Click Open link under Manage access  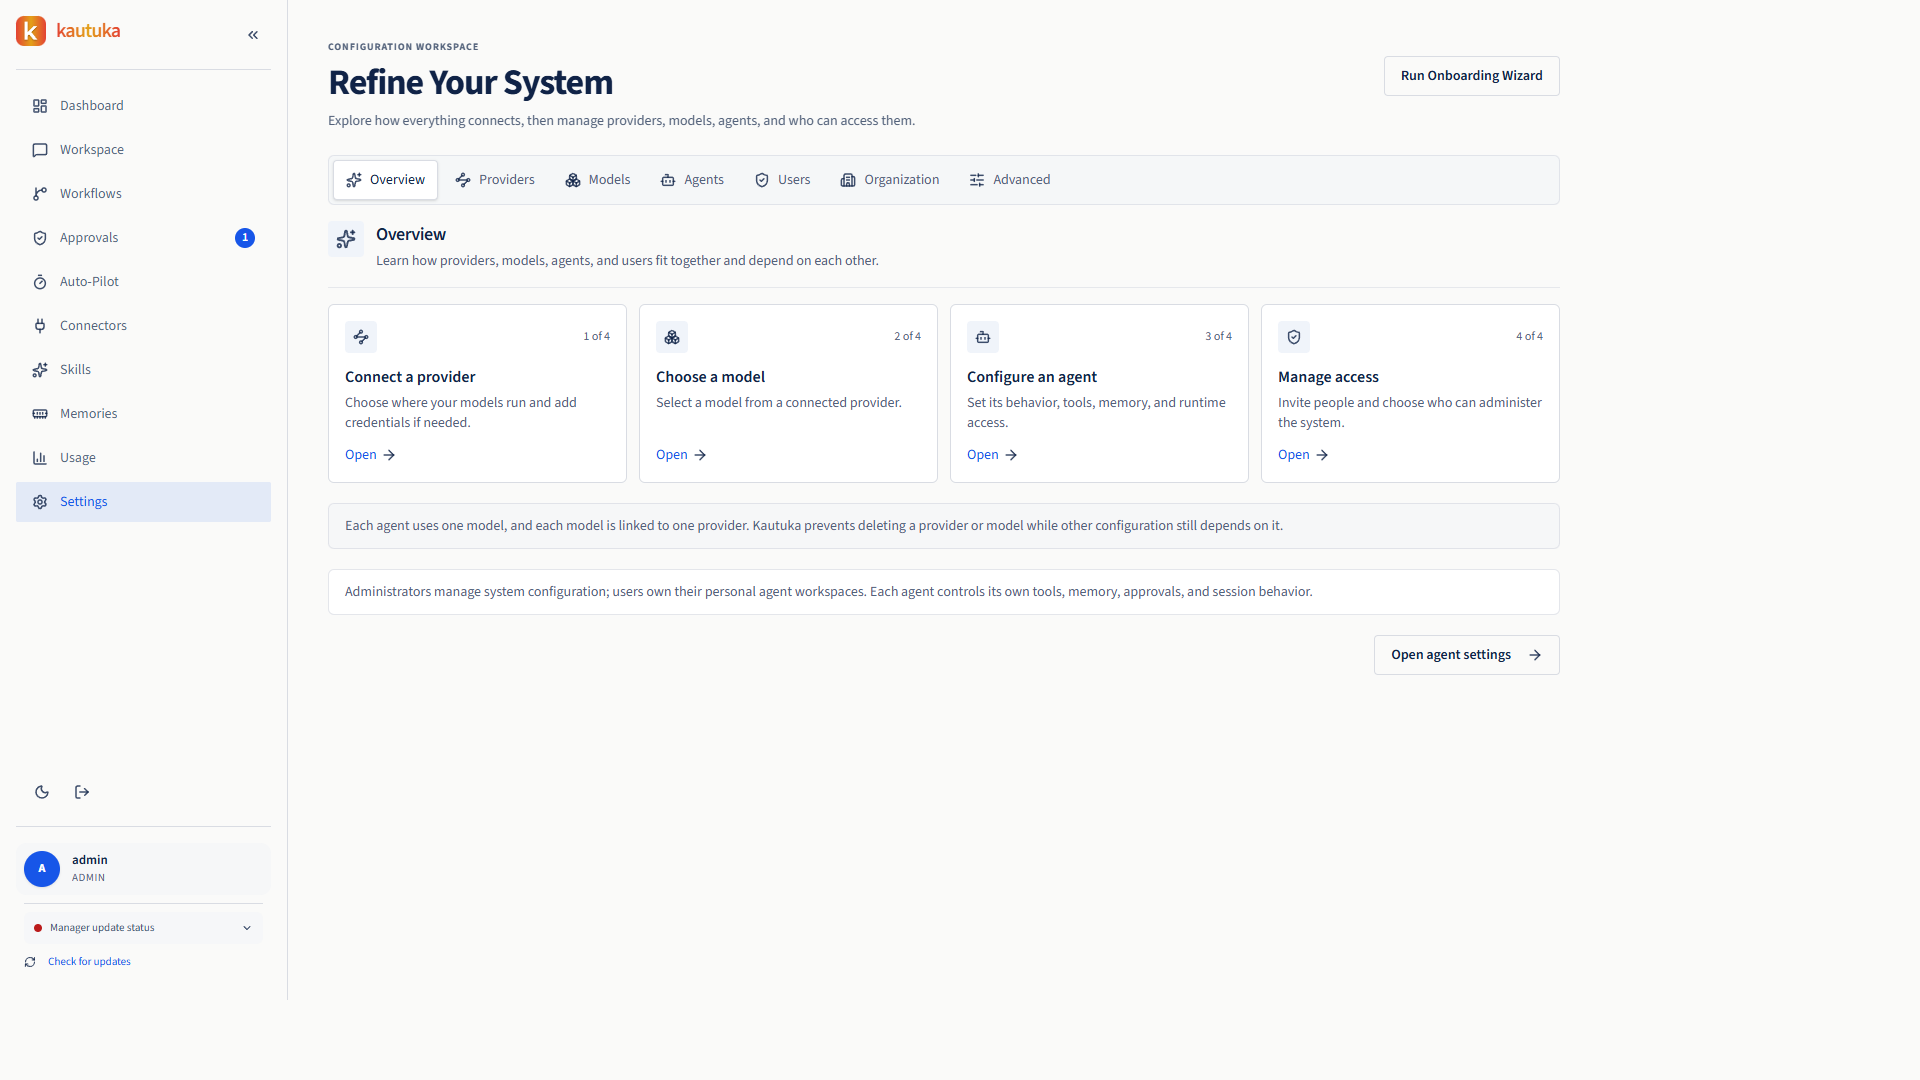point(1303,455)
